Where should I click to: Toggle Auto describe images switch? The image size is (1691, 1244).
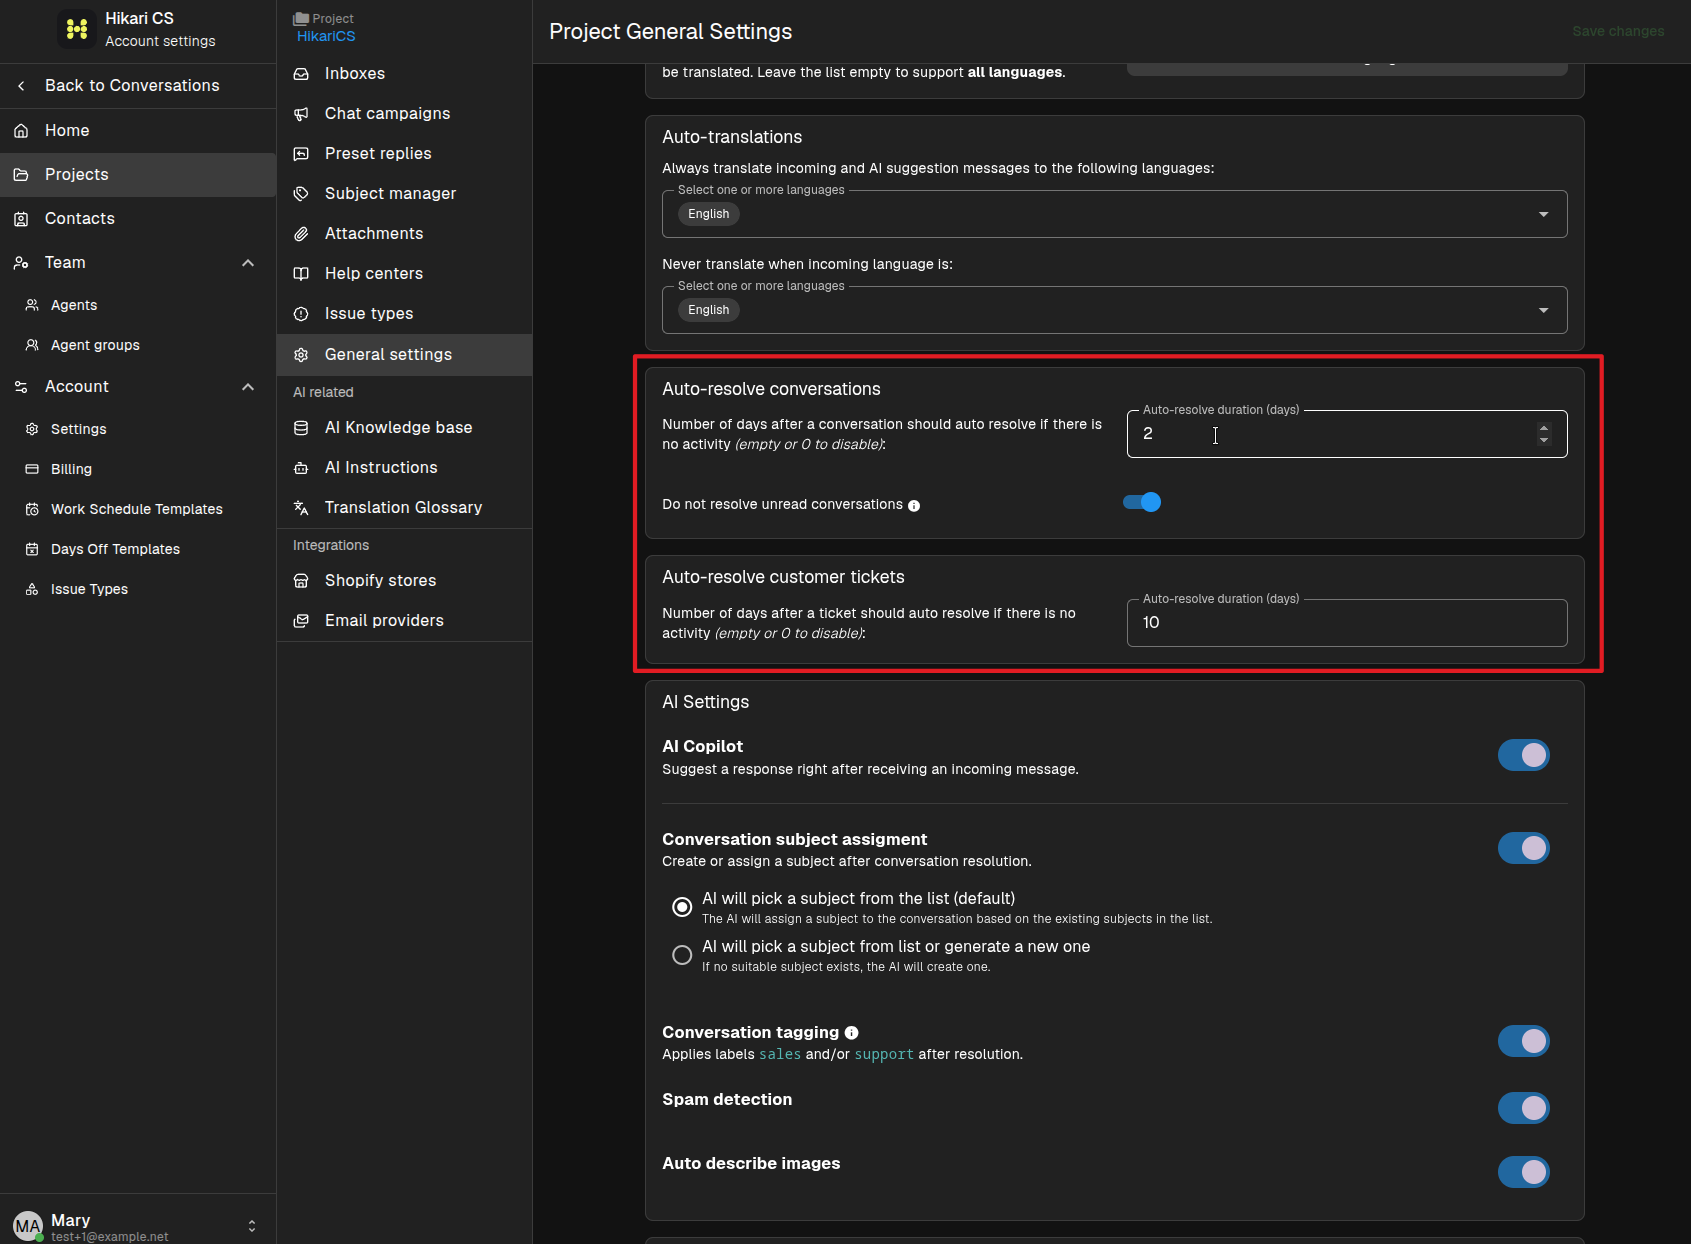click(x=1524, y=1172)
